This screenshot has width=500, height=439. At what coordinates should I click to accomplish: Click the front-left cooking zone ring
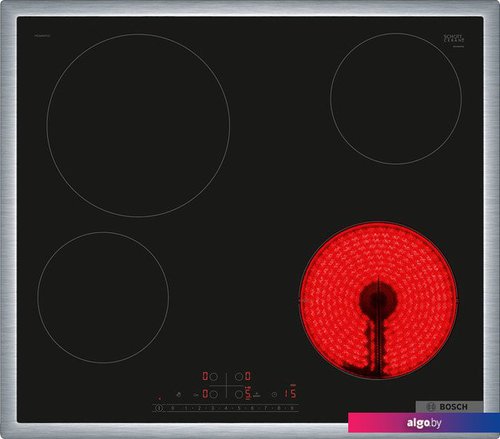[x=103, y=297]
